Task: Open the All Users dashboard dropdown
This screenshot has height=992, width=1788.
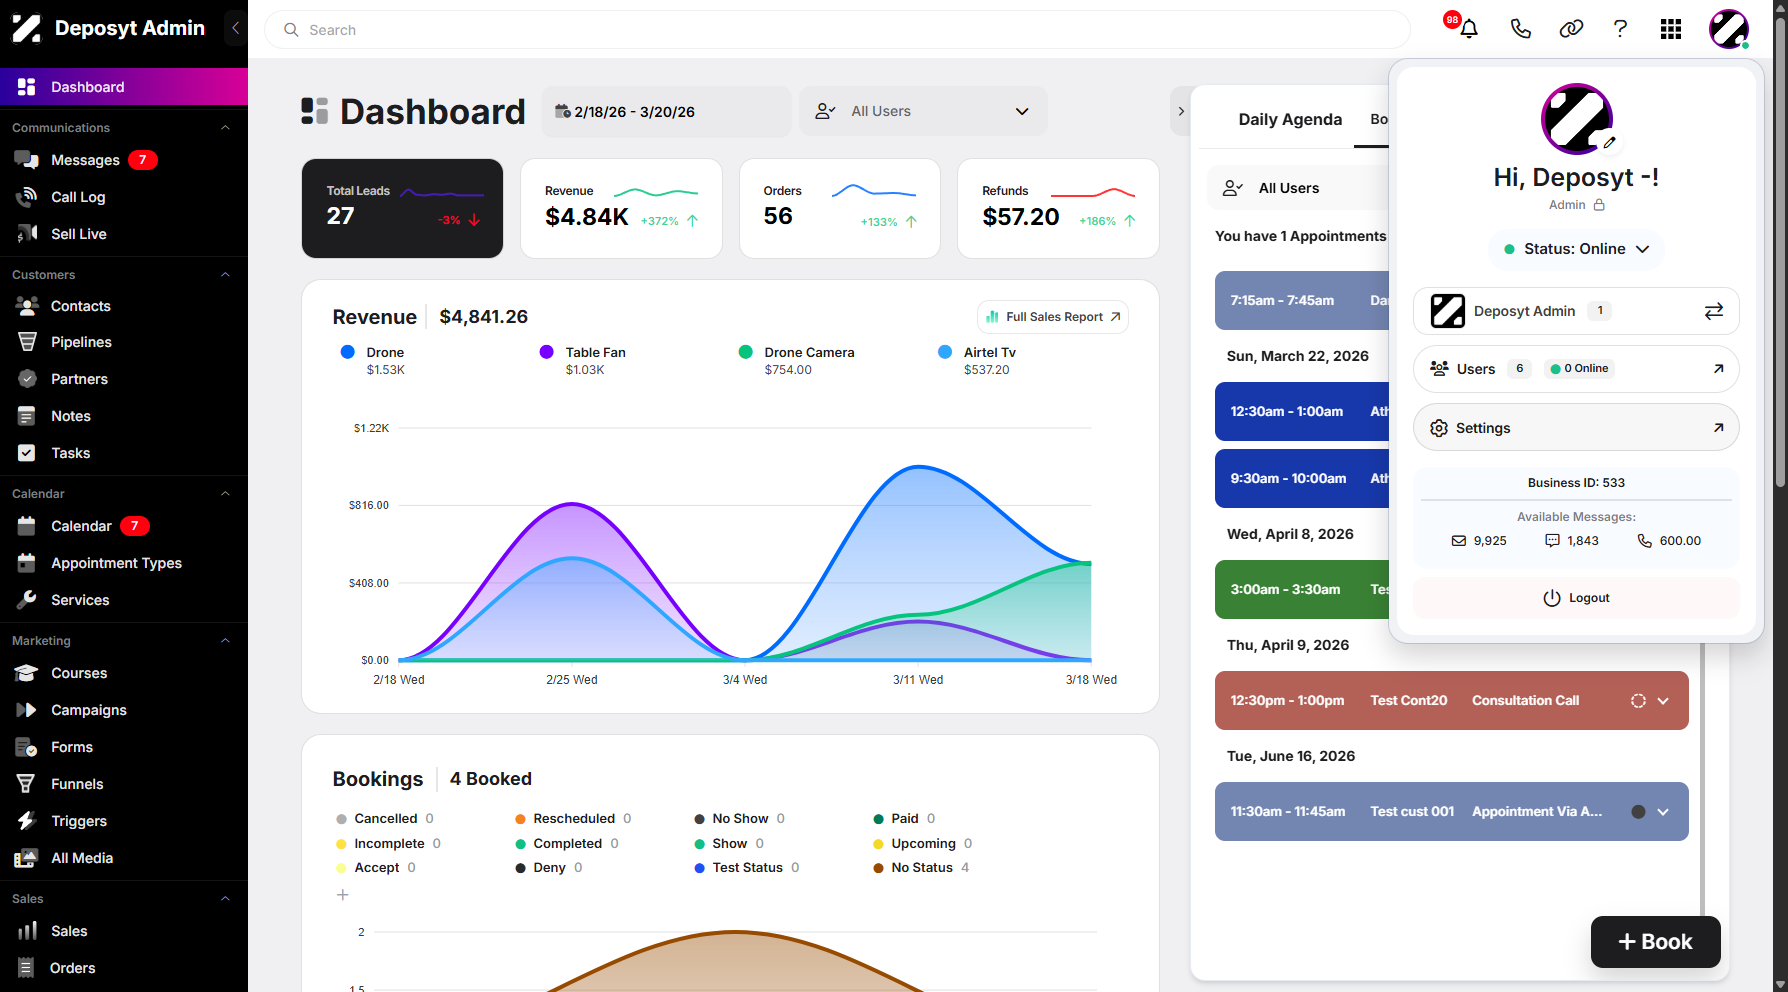Action: [x=923, y=111]
